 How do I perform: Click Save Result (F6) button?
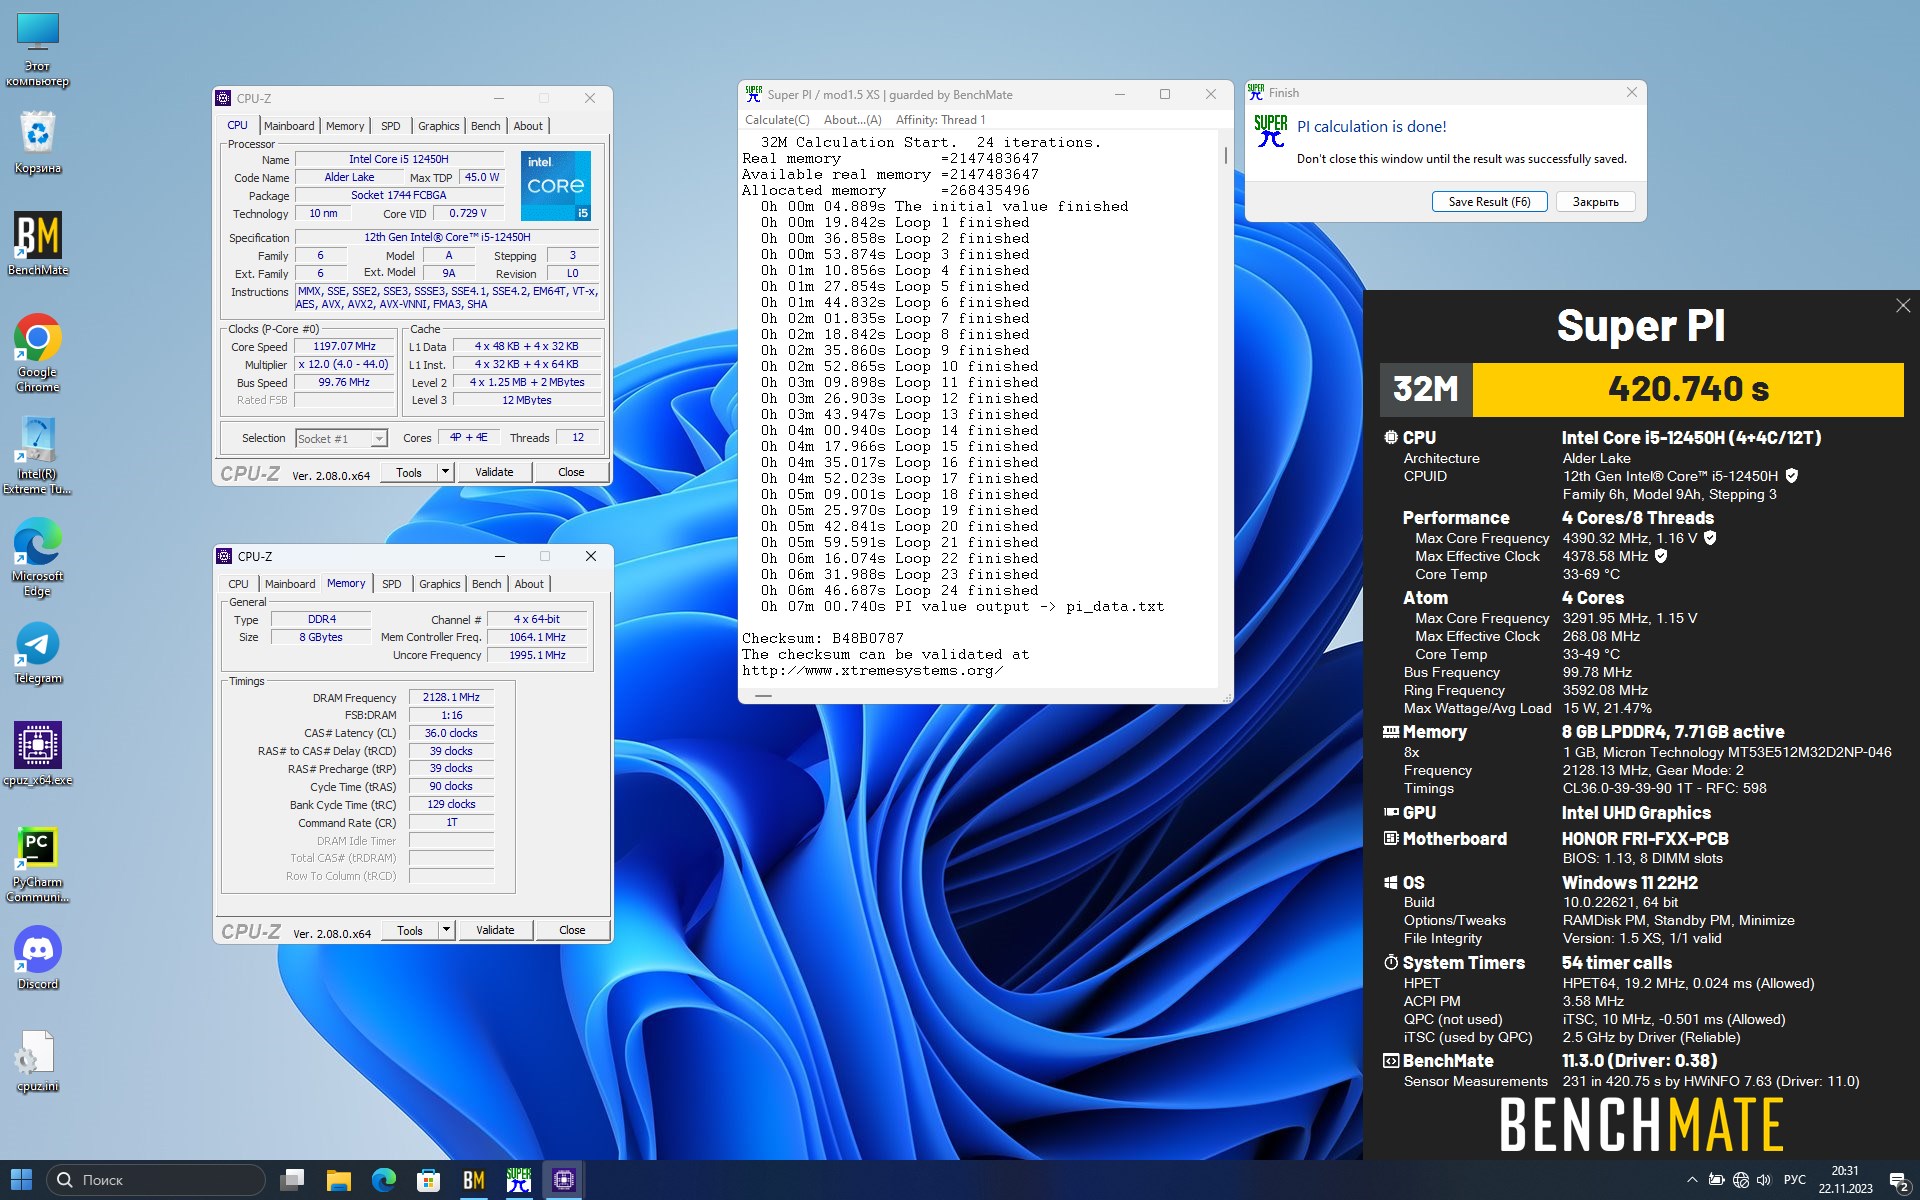point(1489,201)
